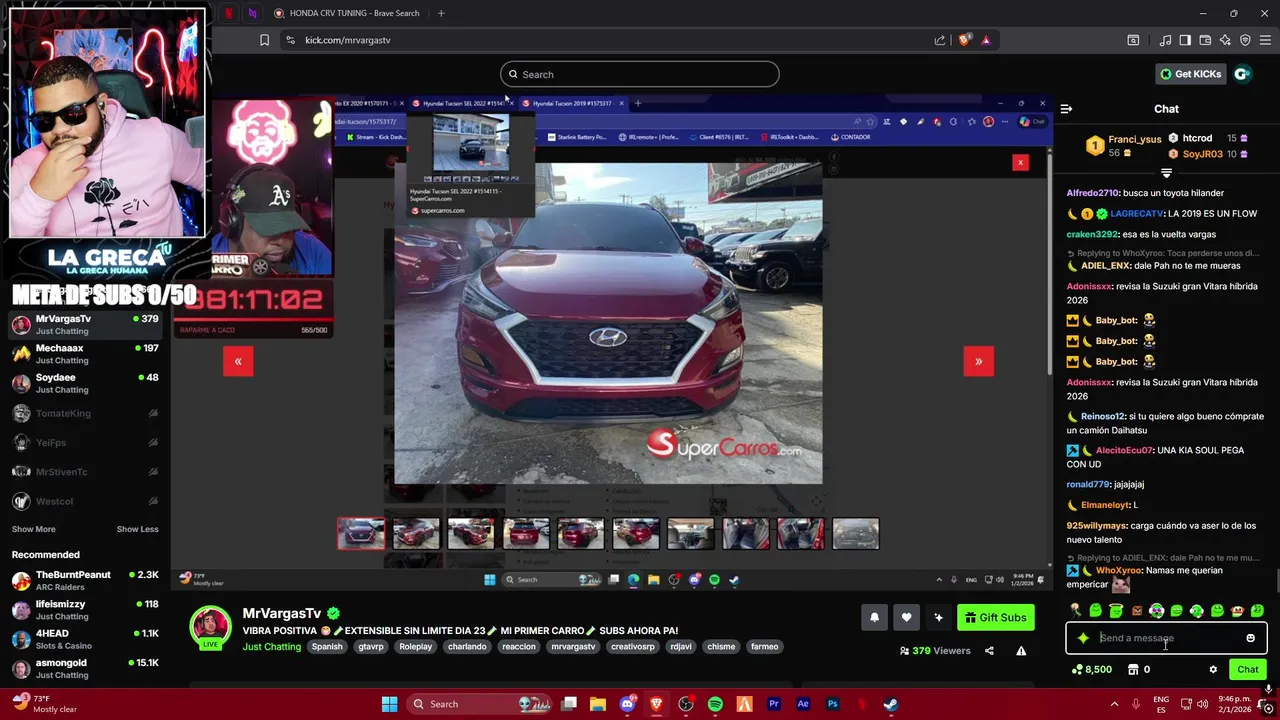Screen dimensions: 1280x720
Task: Close the SuperCarros image lightbox
Action: [x=1020, y=162]
